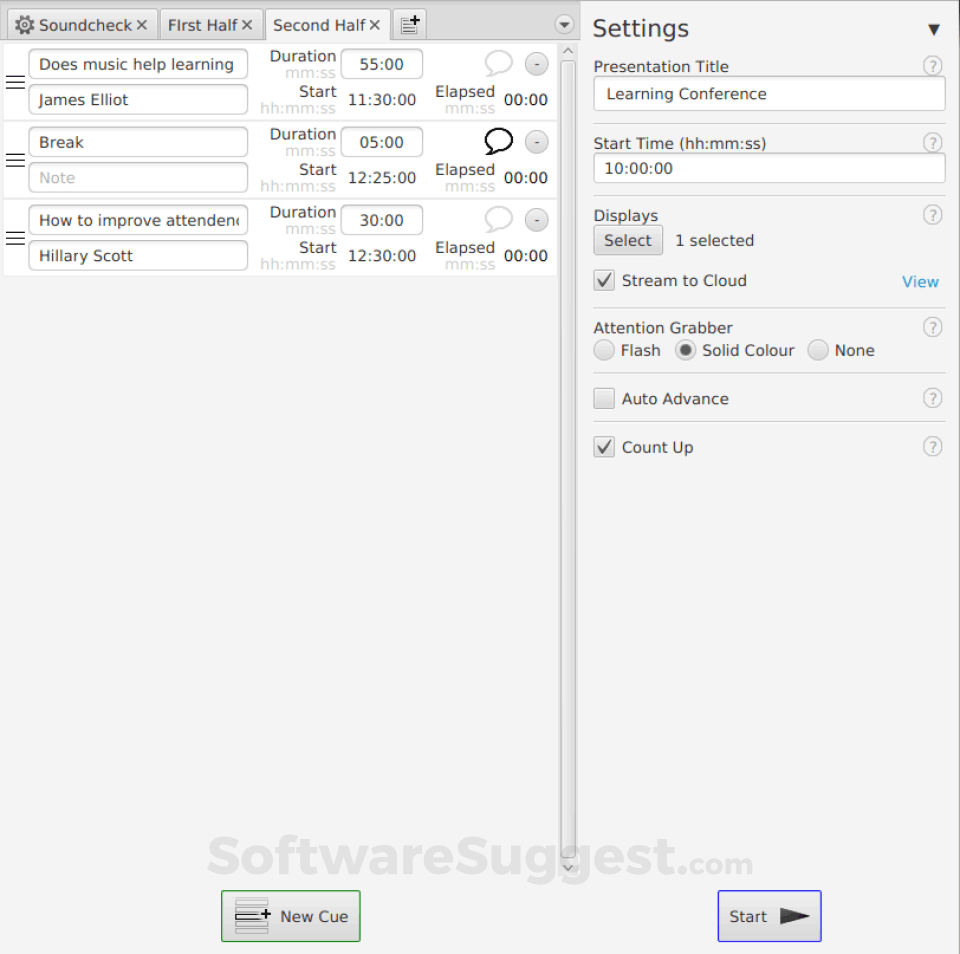Enable Auto Advance

point(604,398)
